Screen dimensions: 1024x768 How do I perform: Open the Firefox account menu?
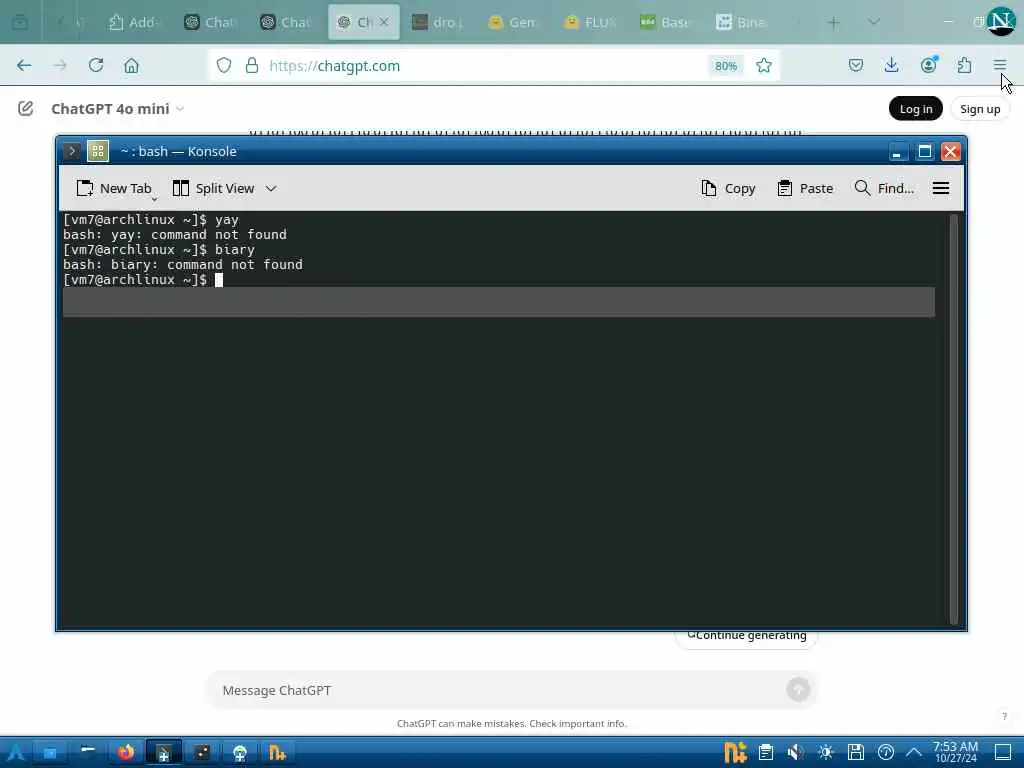point(928,65)
